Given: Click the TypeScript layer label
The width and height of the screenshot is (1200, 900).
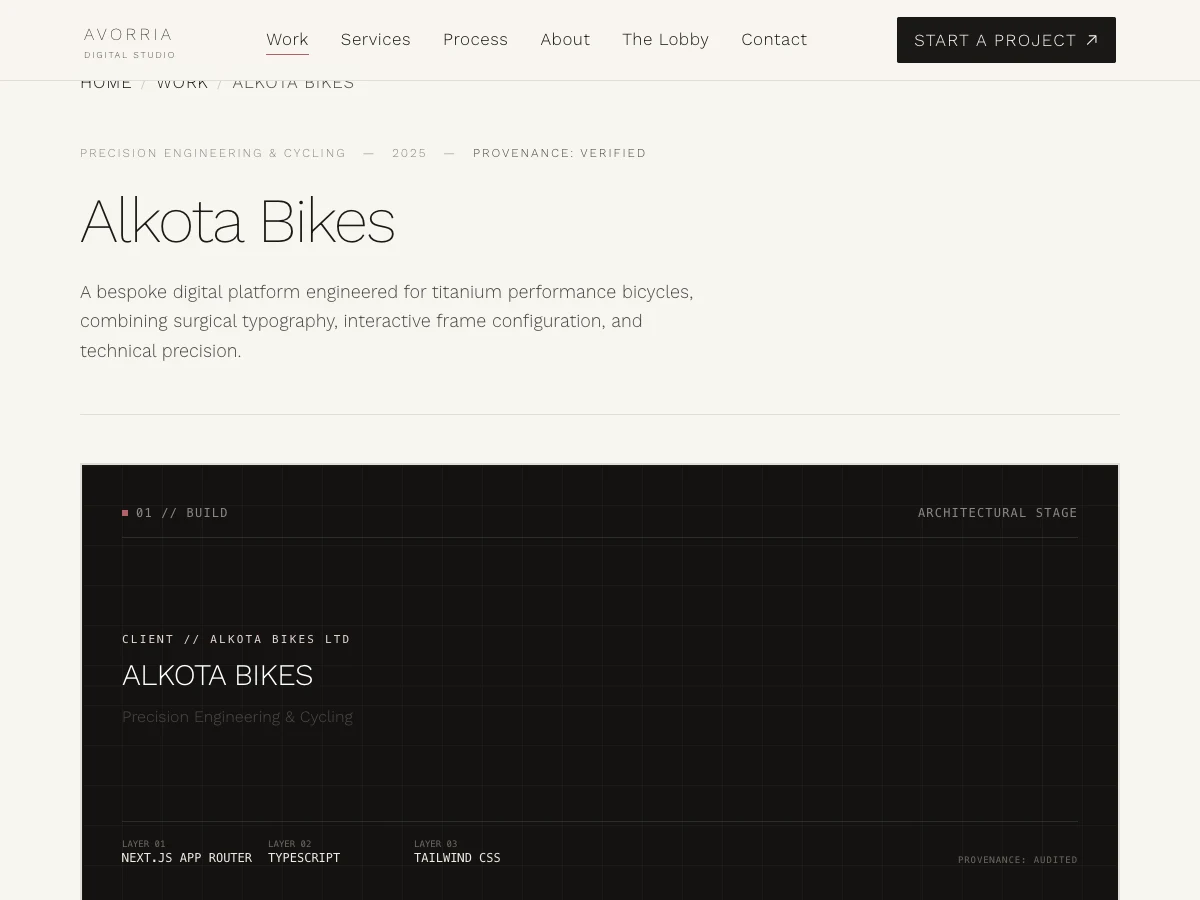Looking at the screenshot, I should [304, 858].
